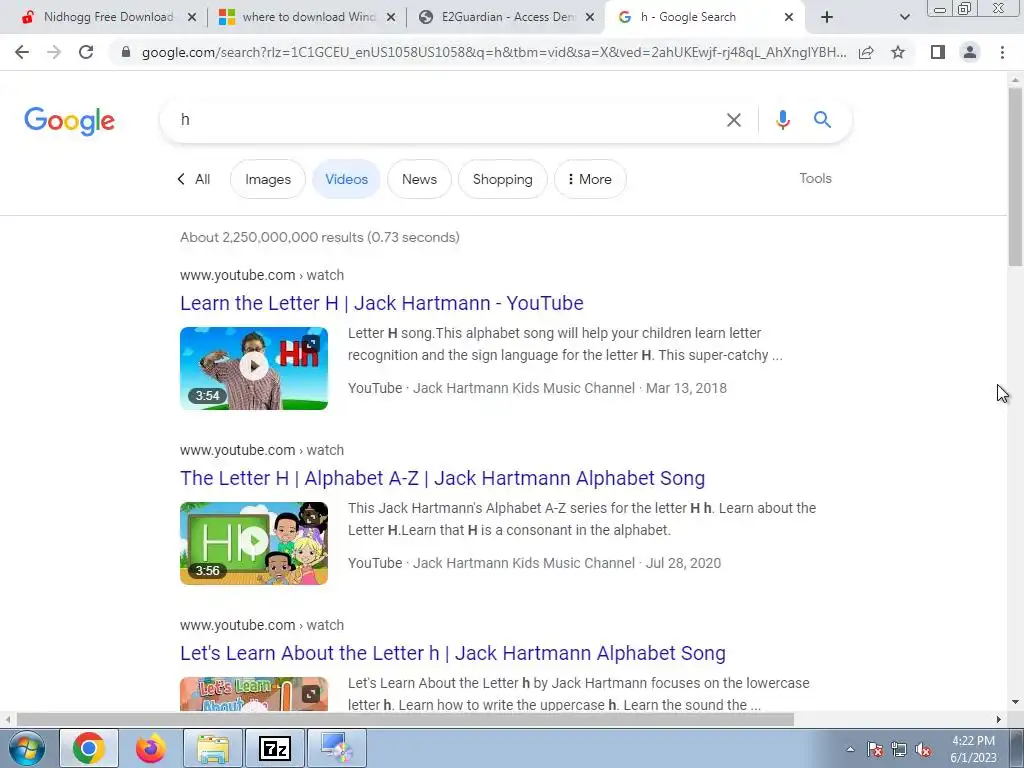The height and width of the screenshot is (768, 1024).
Task: Expand the More filters menu
Action: click(x=590, y=179)
